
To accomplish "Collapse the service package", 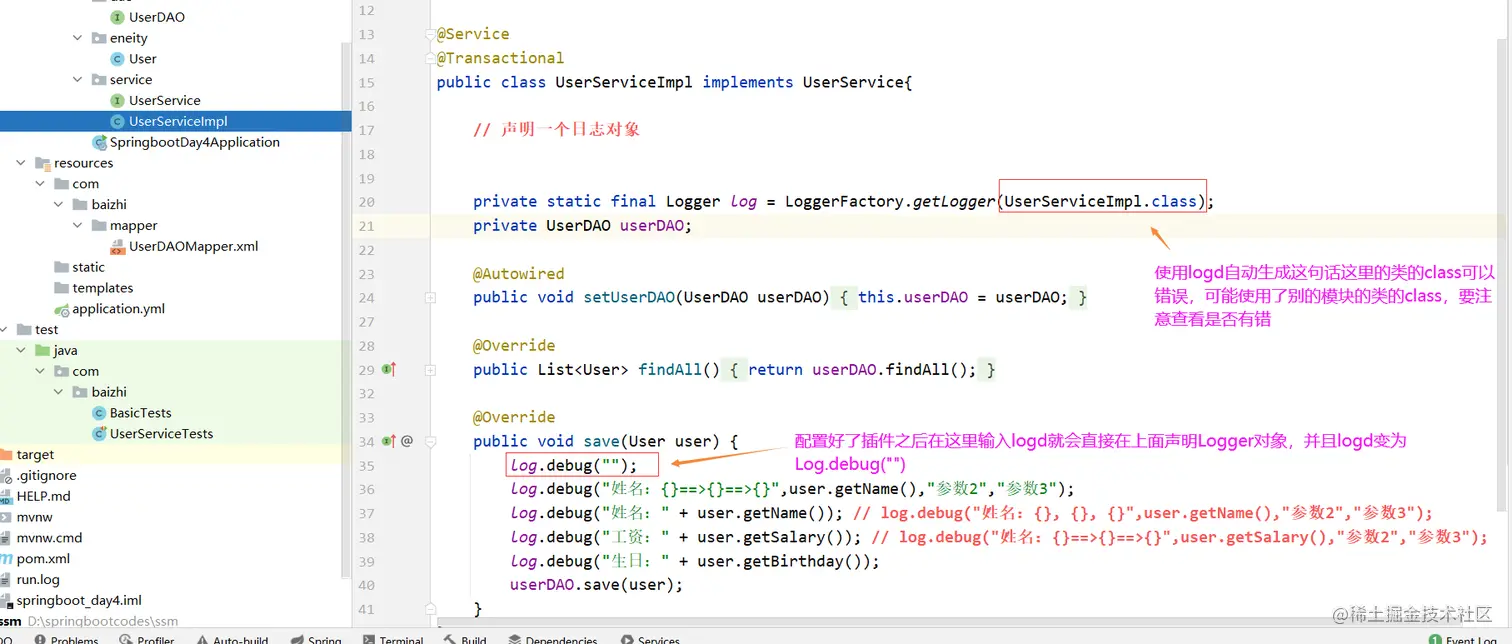I will click(78, 79).
